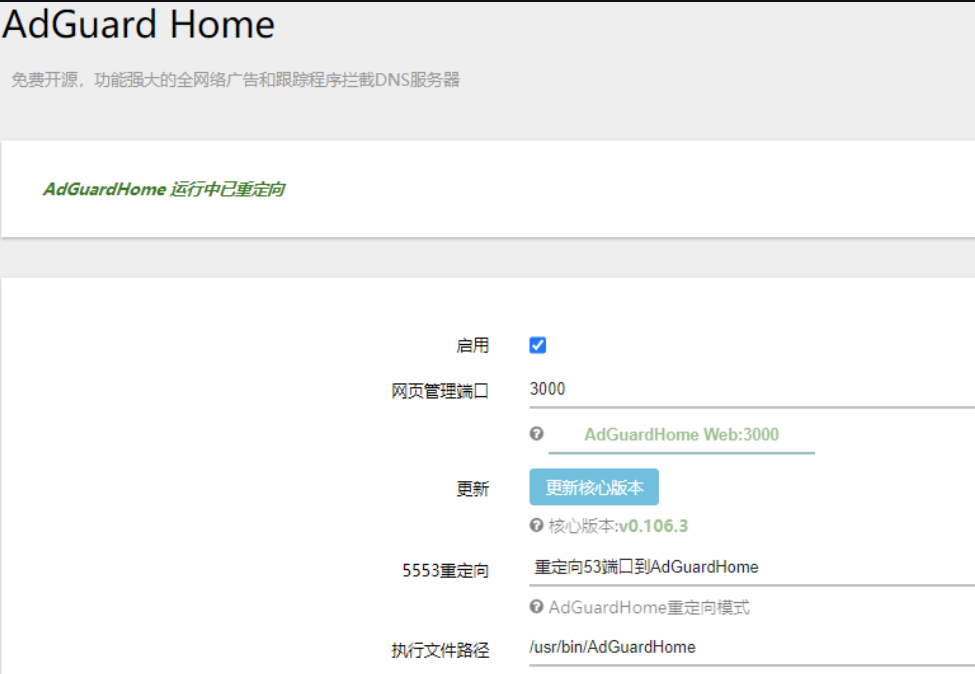
Task: Click the 更新 label
Action: tap(473, 489)
